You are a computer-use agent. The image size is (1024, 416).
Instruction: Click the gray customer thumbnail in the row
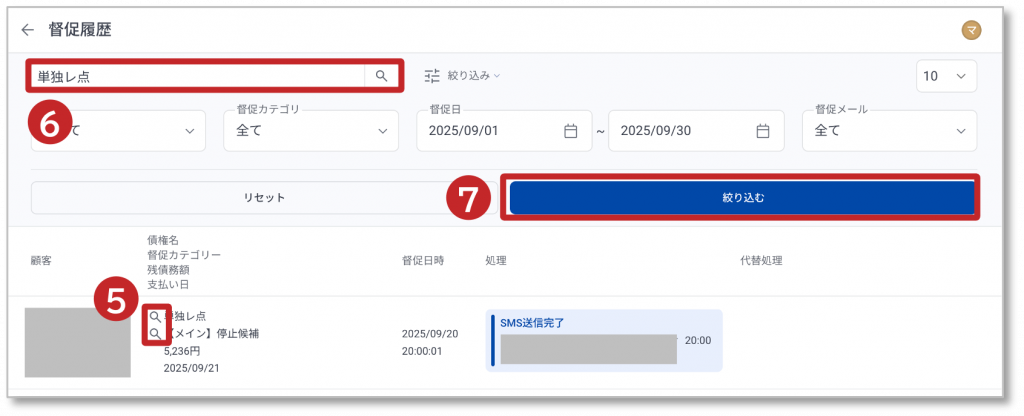pos(77,342)
